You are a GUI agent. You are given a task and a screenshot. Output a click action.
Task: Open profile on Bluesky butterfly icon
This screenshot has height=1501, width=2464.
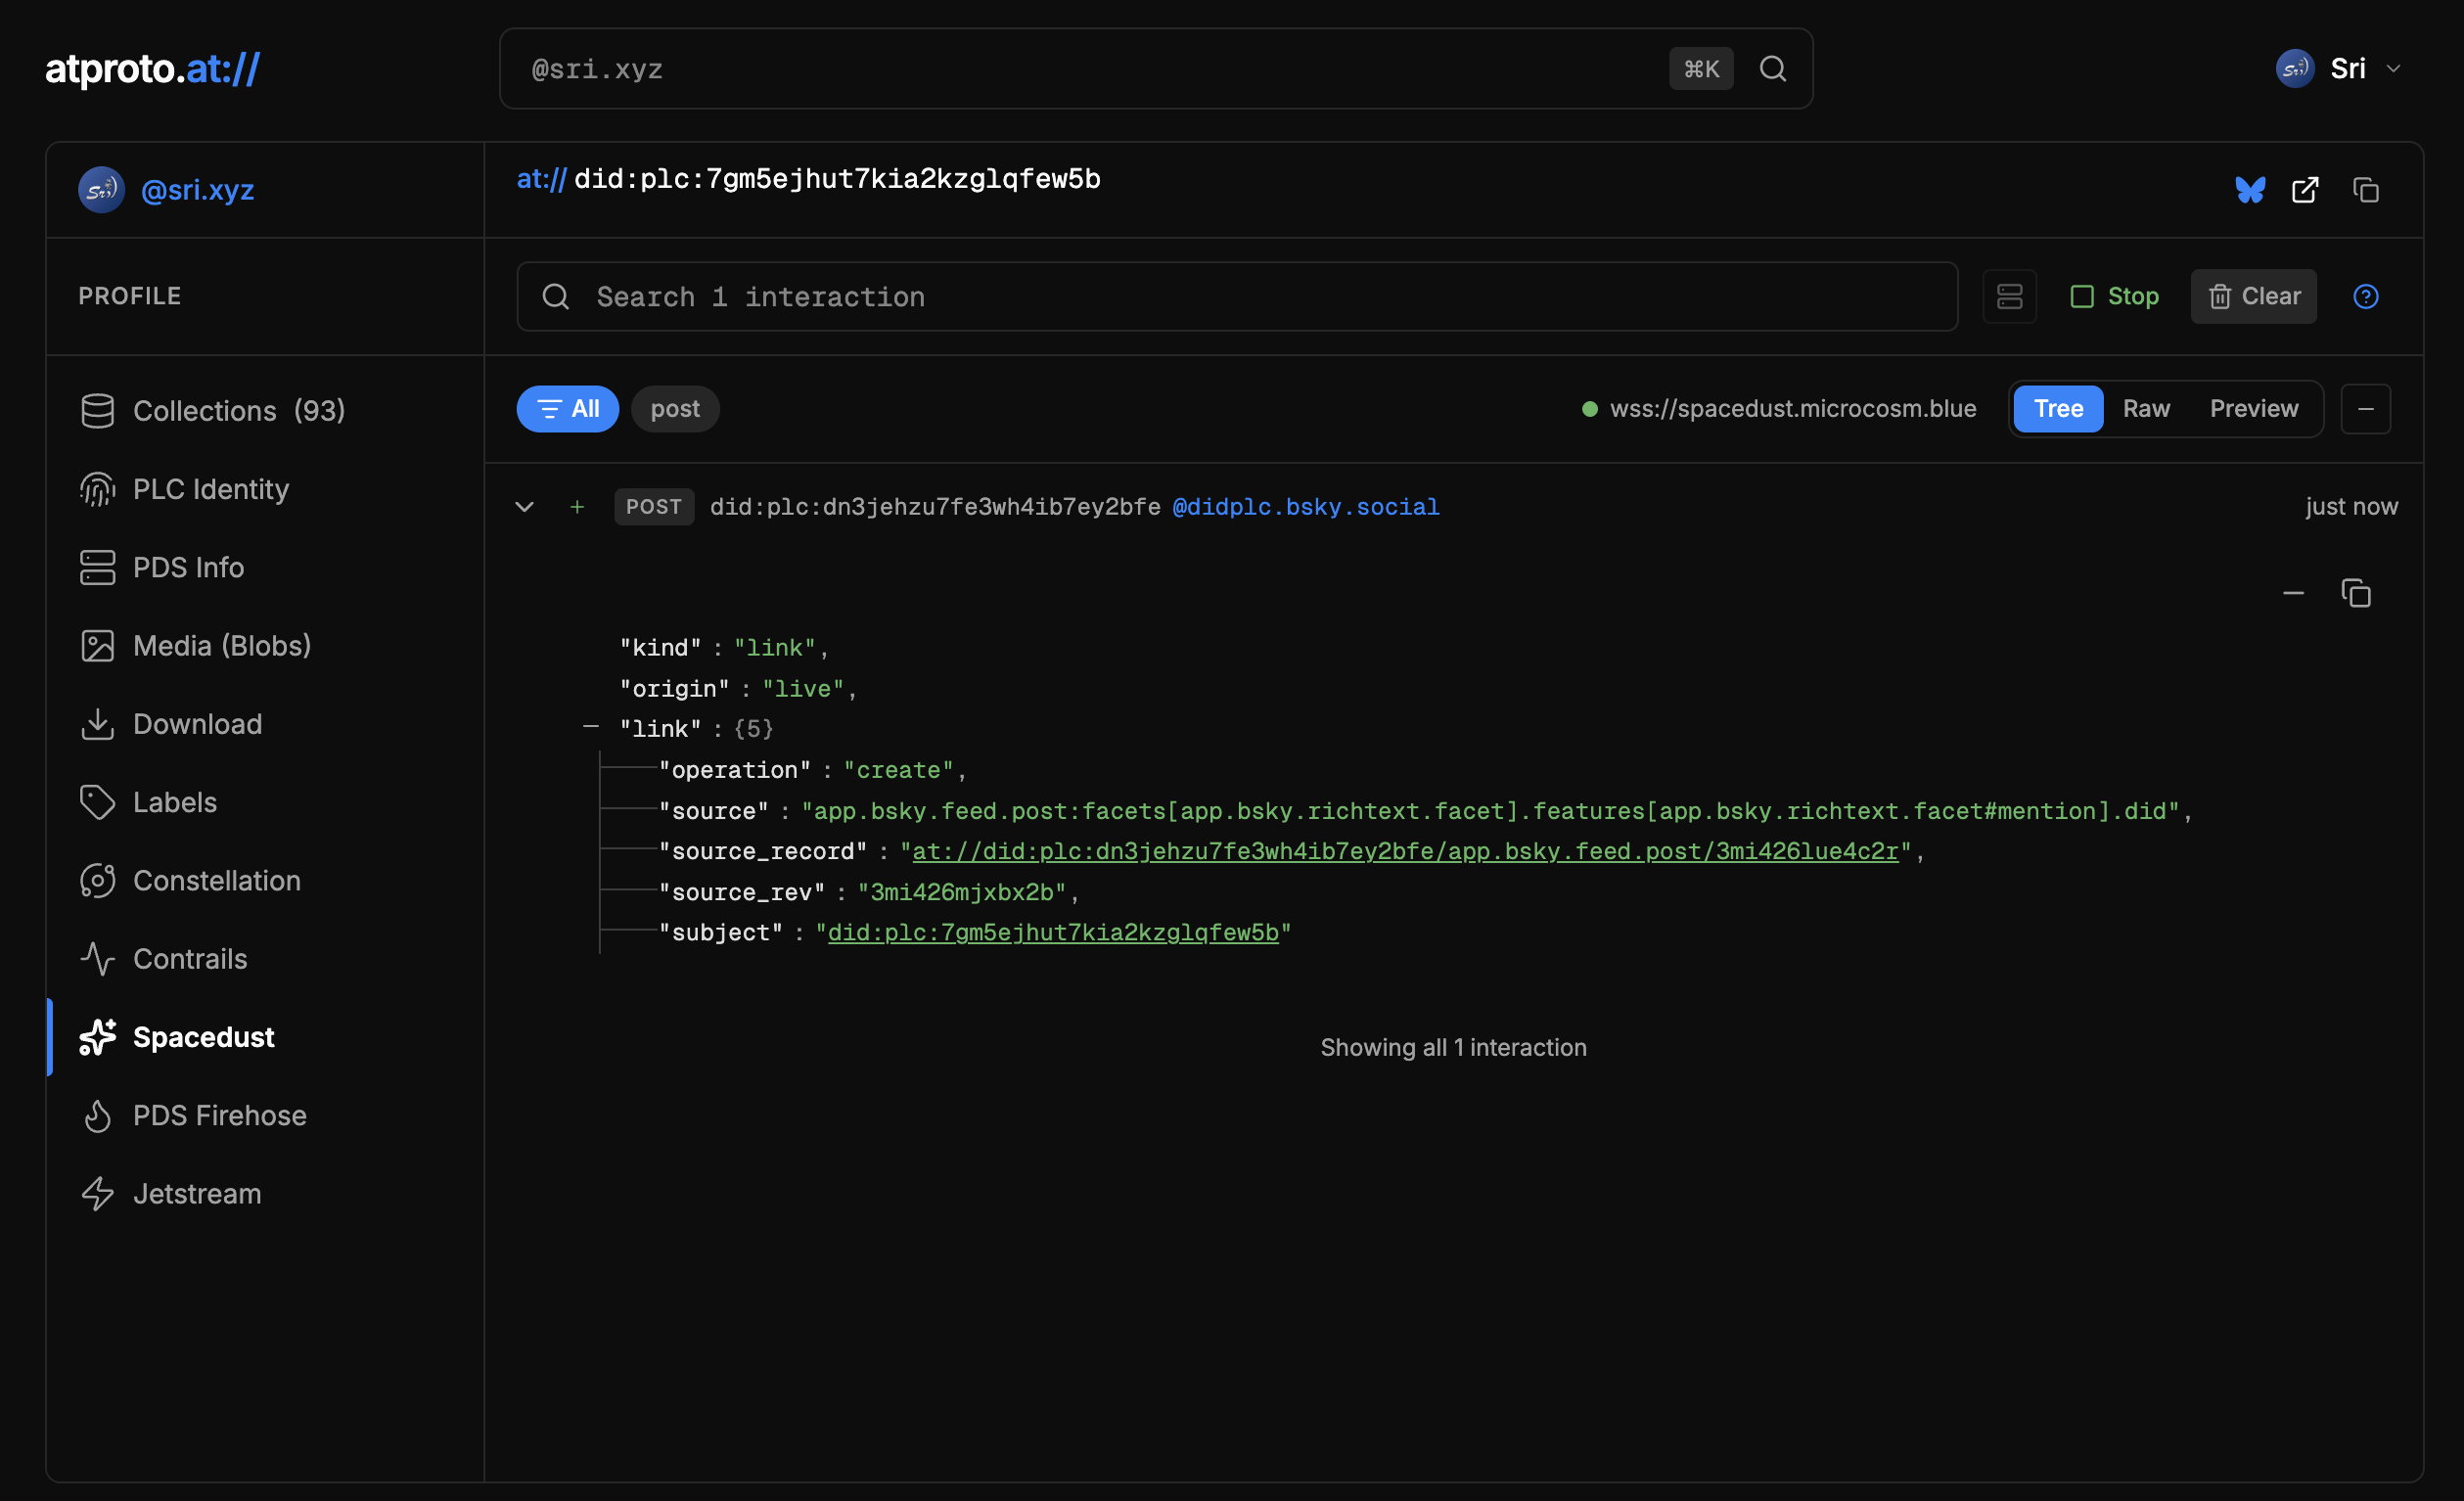tap(2249, 190)
